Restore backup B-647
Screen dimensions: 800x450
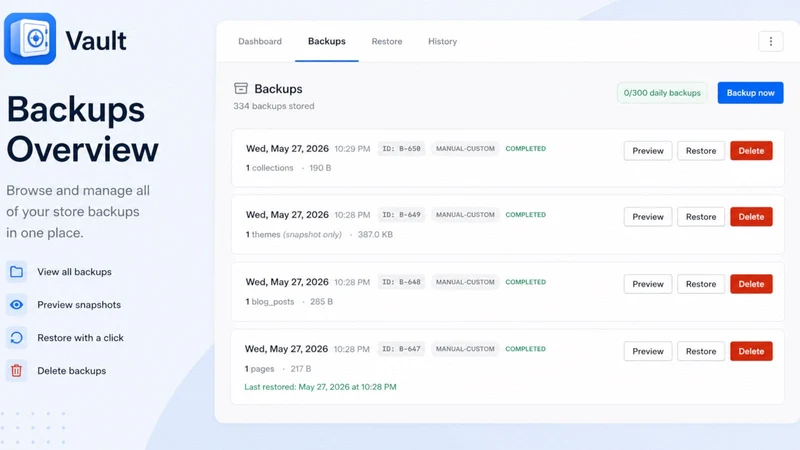pos(701,351)
